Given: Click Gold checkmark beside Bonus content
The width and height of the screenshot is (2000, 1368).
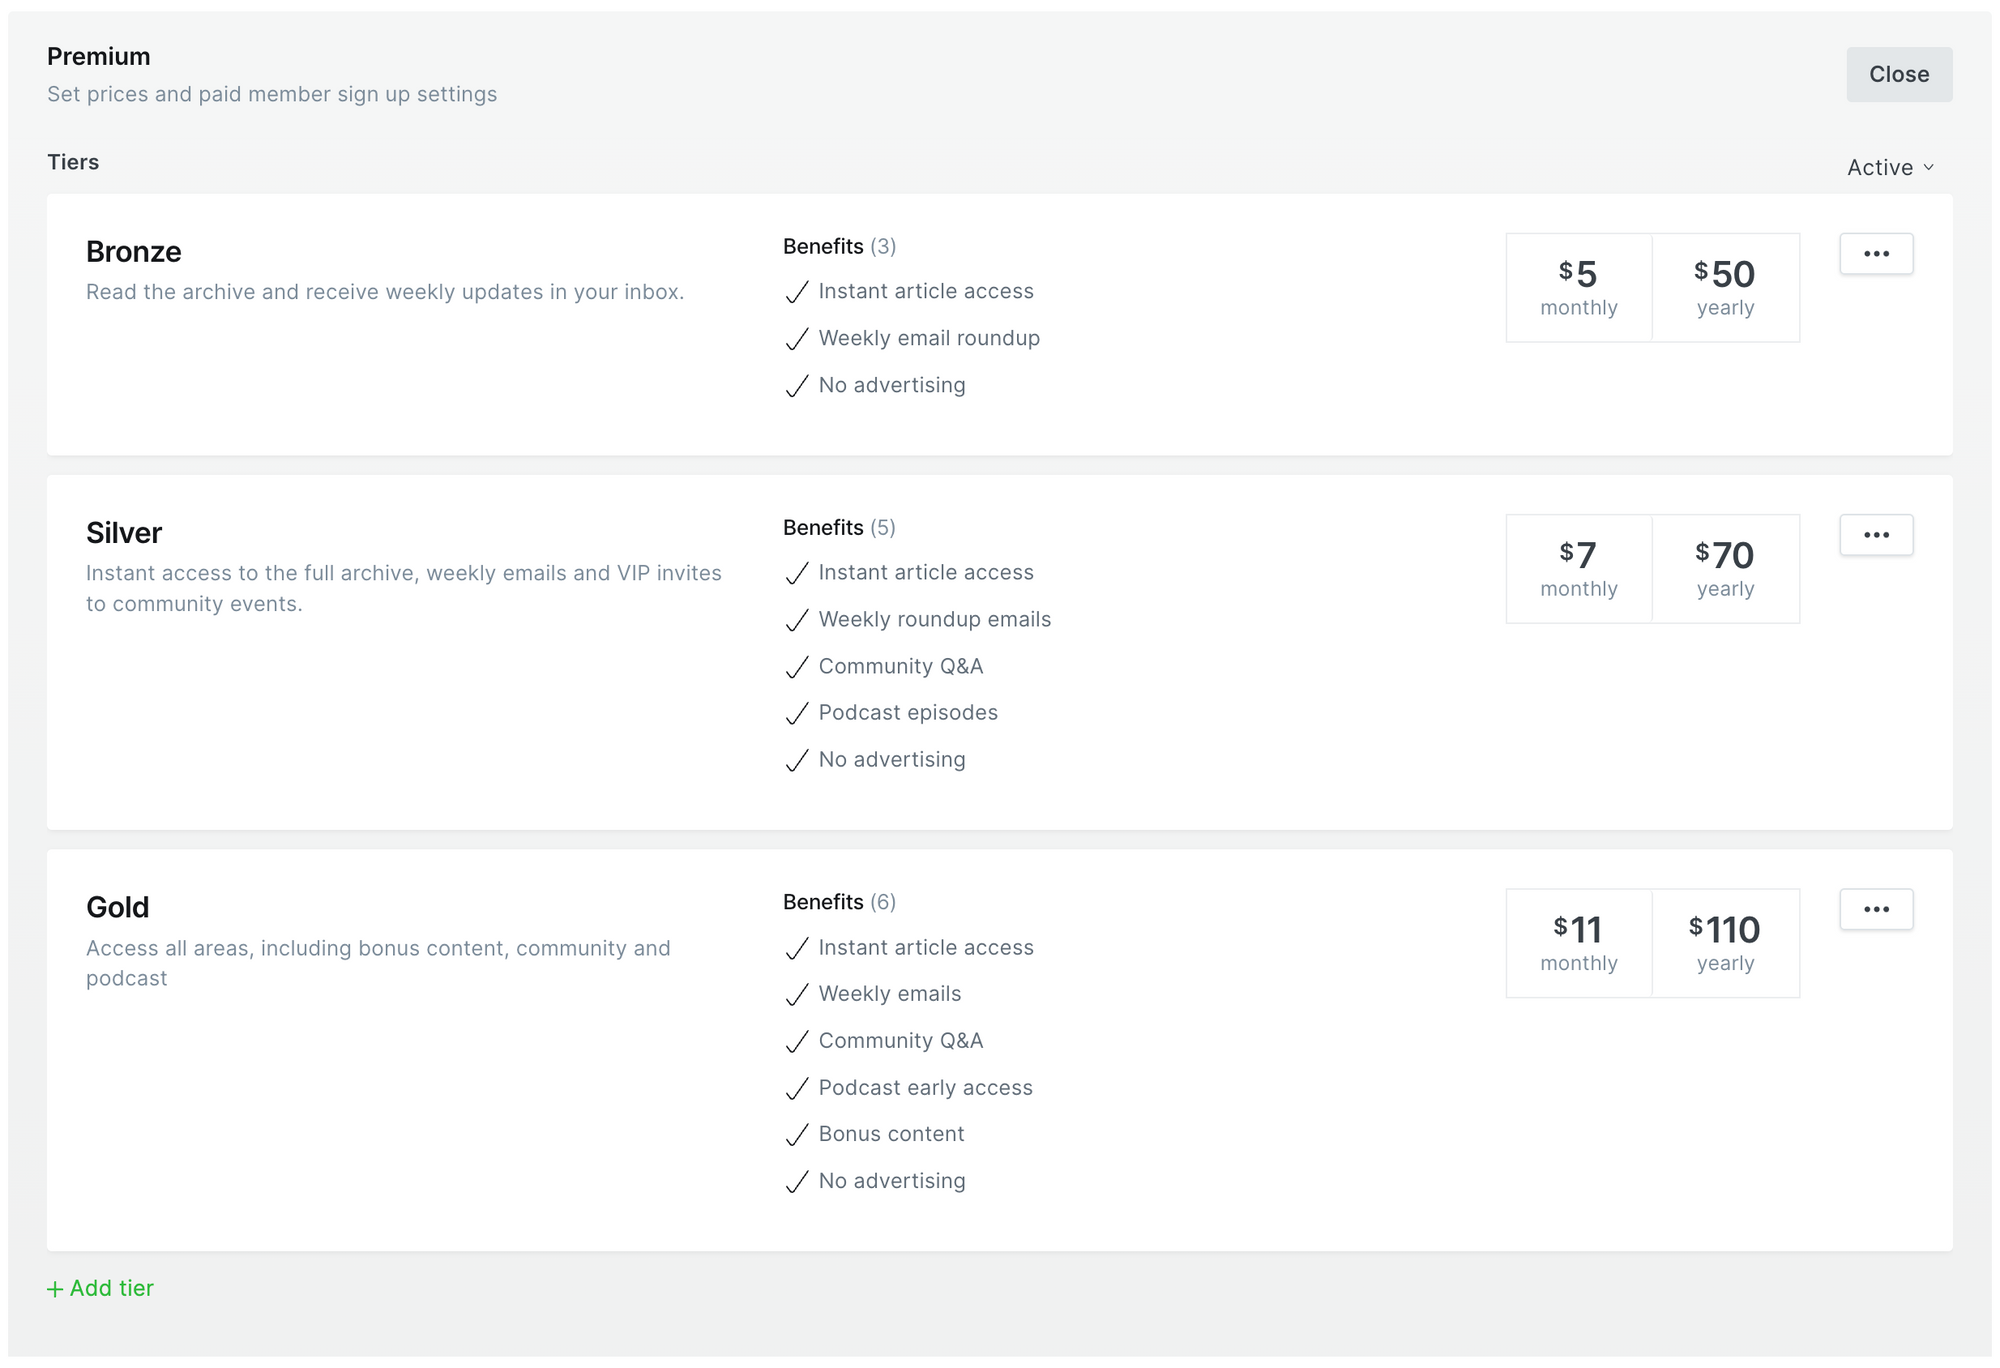Looking at the screenshot, I should (x=796, y=1135).
